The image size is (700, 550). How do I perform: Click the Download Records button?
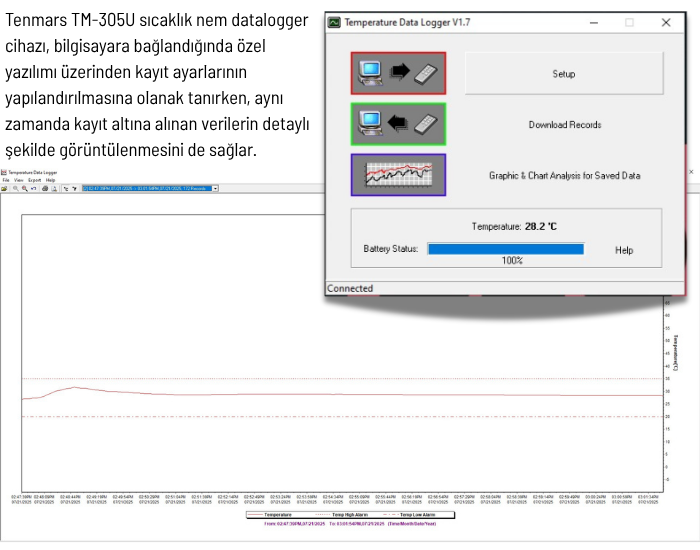pyautogui.click(x=564, y=125)
